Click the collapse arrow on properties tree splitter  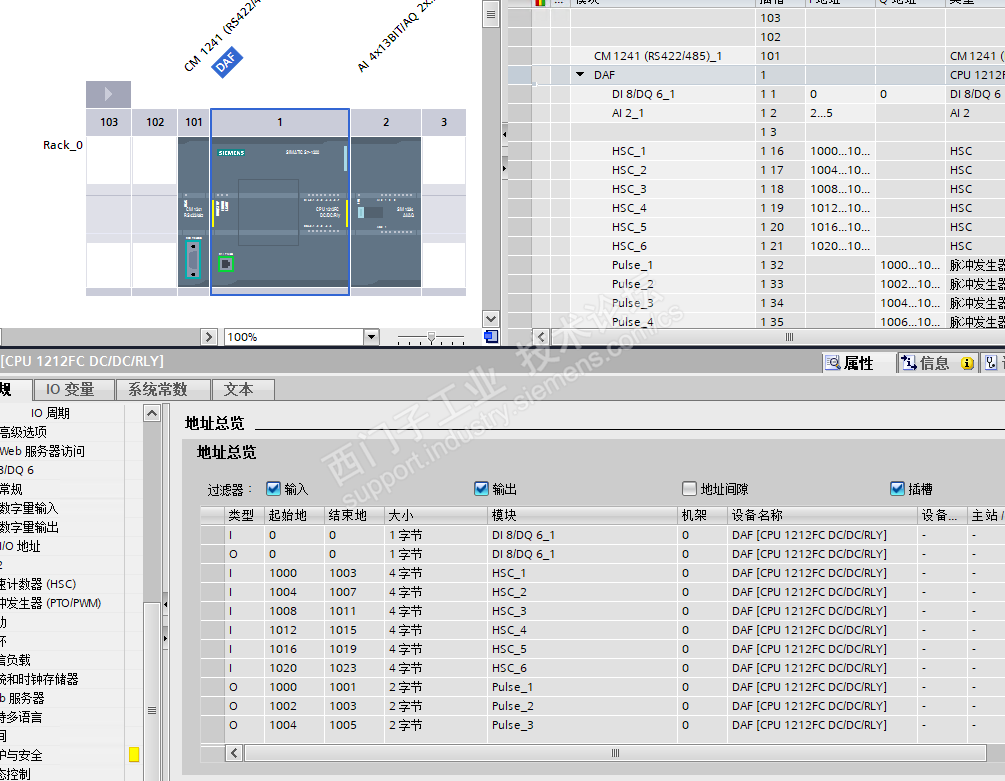click(x=165, y=604)
